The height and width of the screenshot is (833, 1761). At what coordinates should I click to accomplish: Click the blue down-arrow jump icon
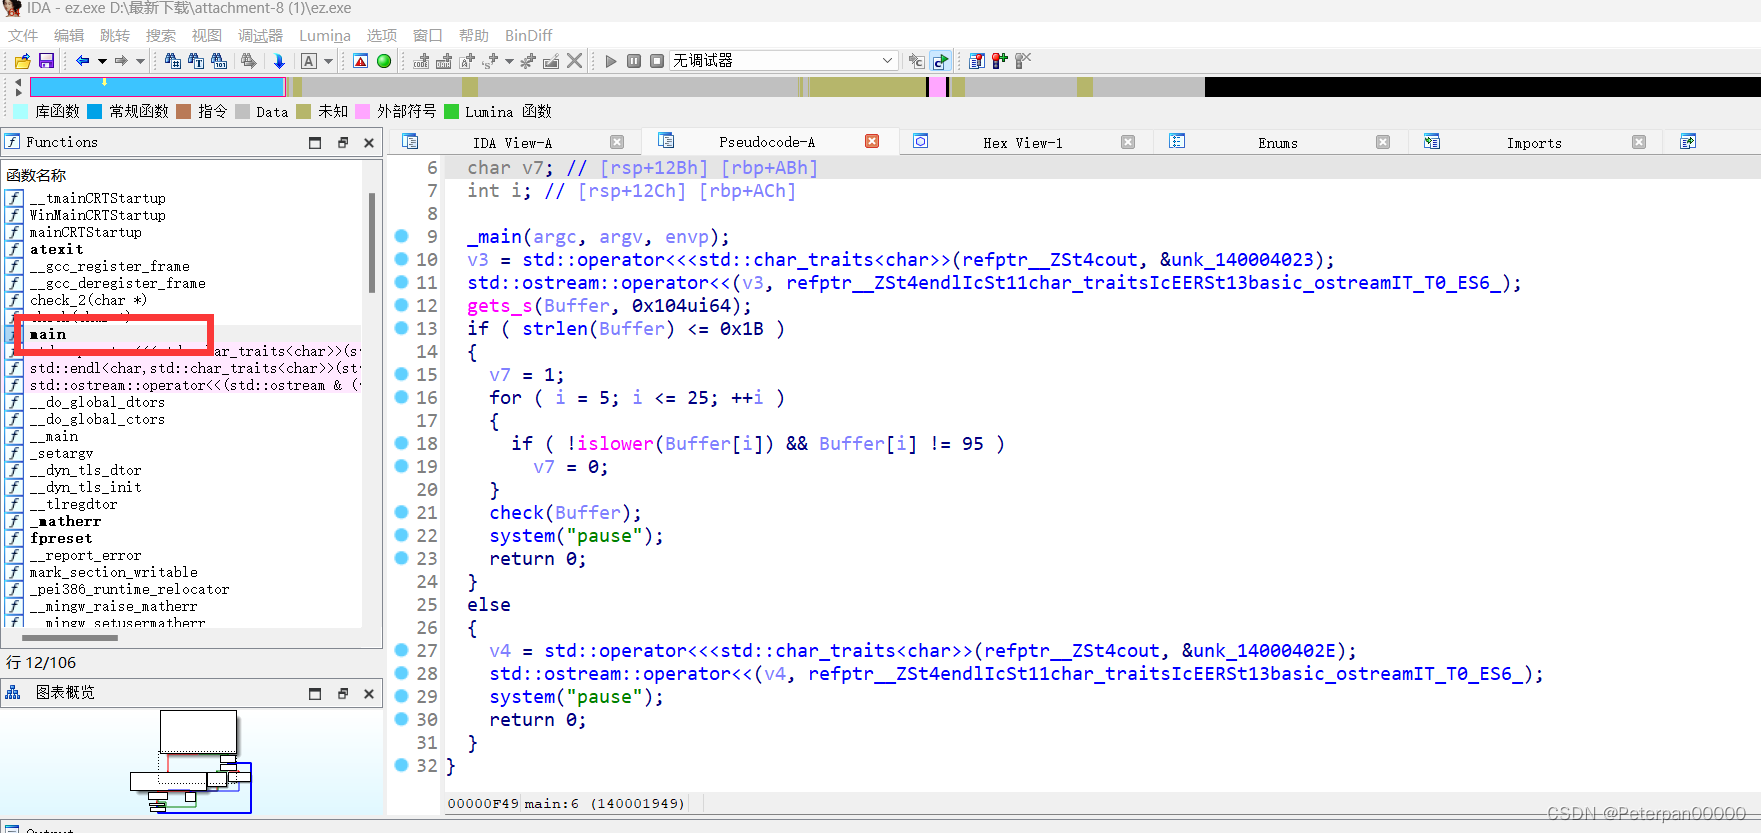coord(279,61)
